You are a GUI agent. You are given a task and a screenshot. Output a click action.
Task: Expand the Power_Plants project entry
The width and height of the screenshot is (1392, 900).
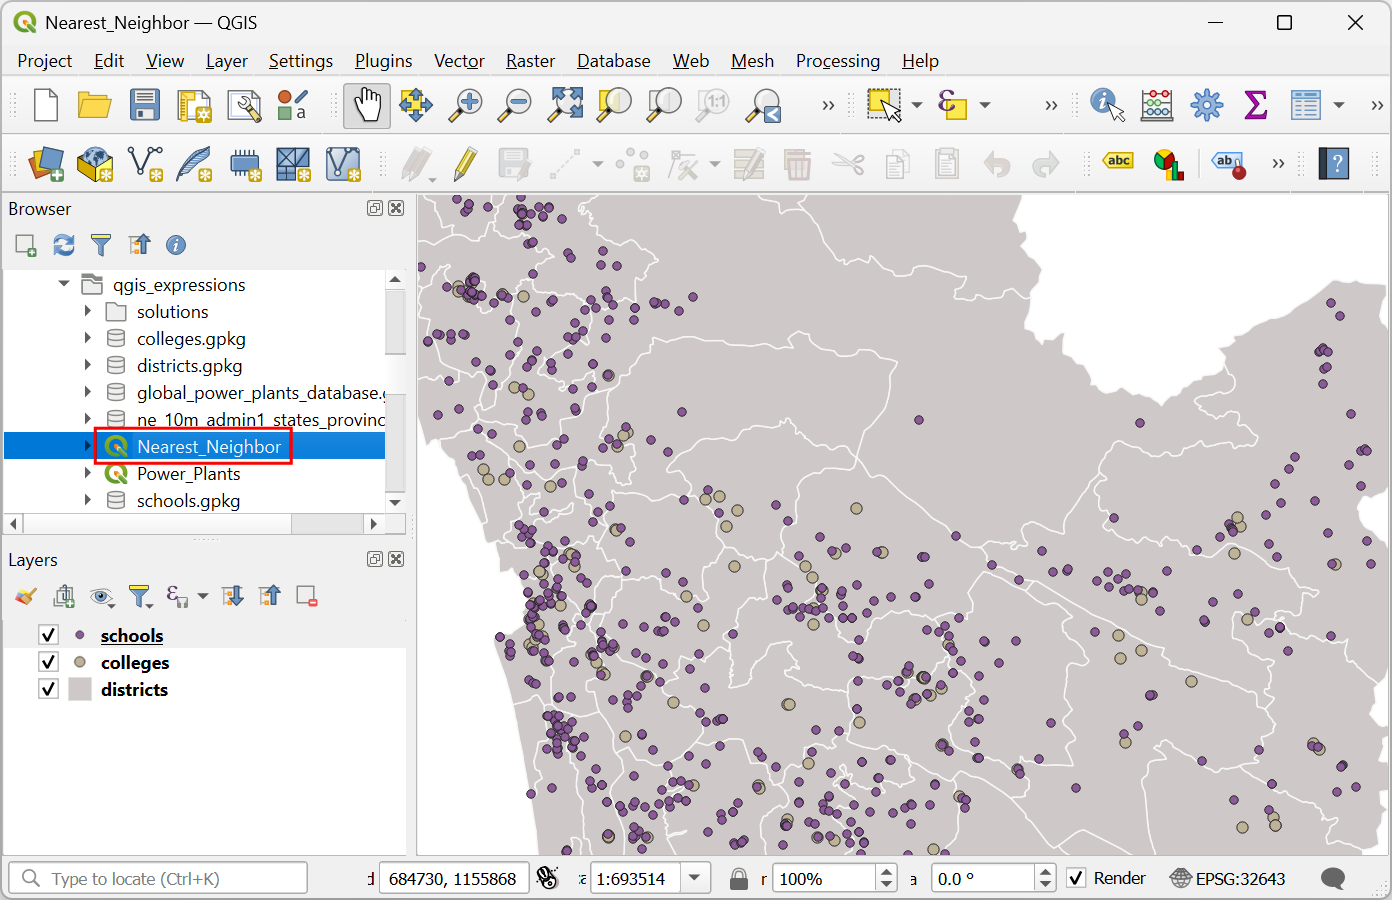click(x=88, y=473)
